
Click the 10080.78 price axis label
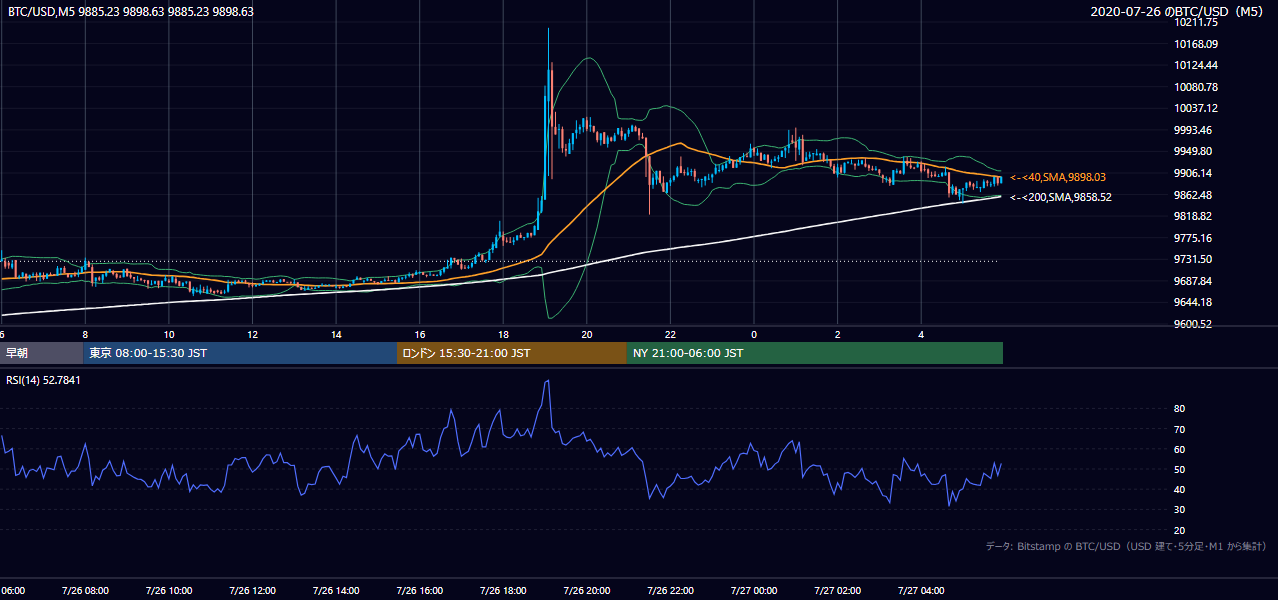point(1196,87)
